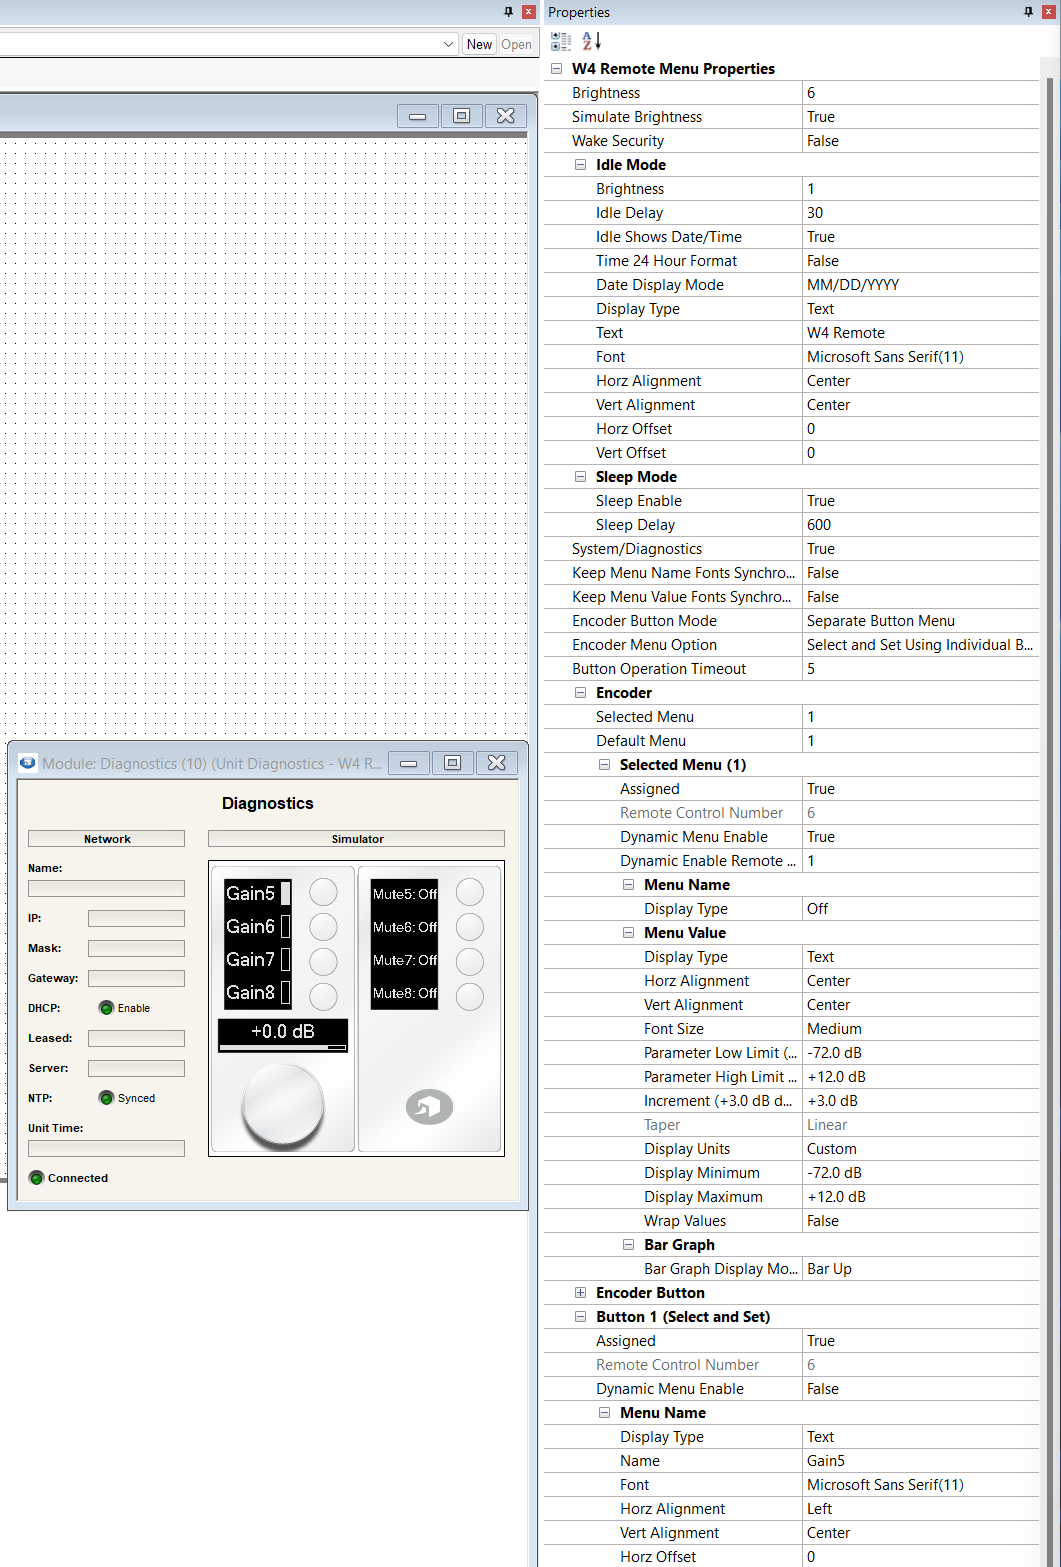Click the System/Diagnostics value True
1061x1567 pixels.
[x=920, y=549]
